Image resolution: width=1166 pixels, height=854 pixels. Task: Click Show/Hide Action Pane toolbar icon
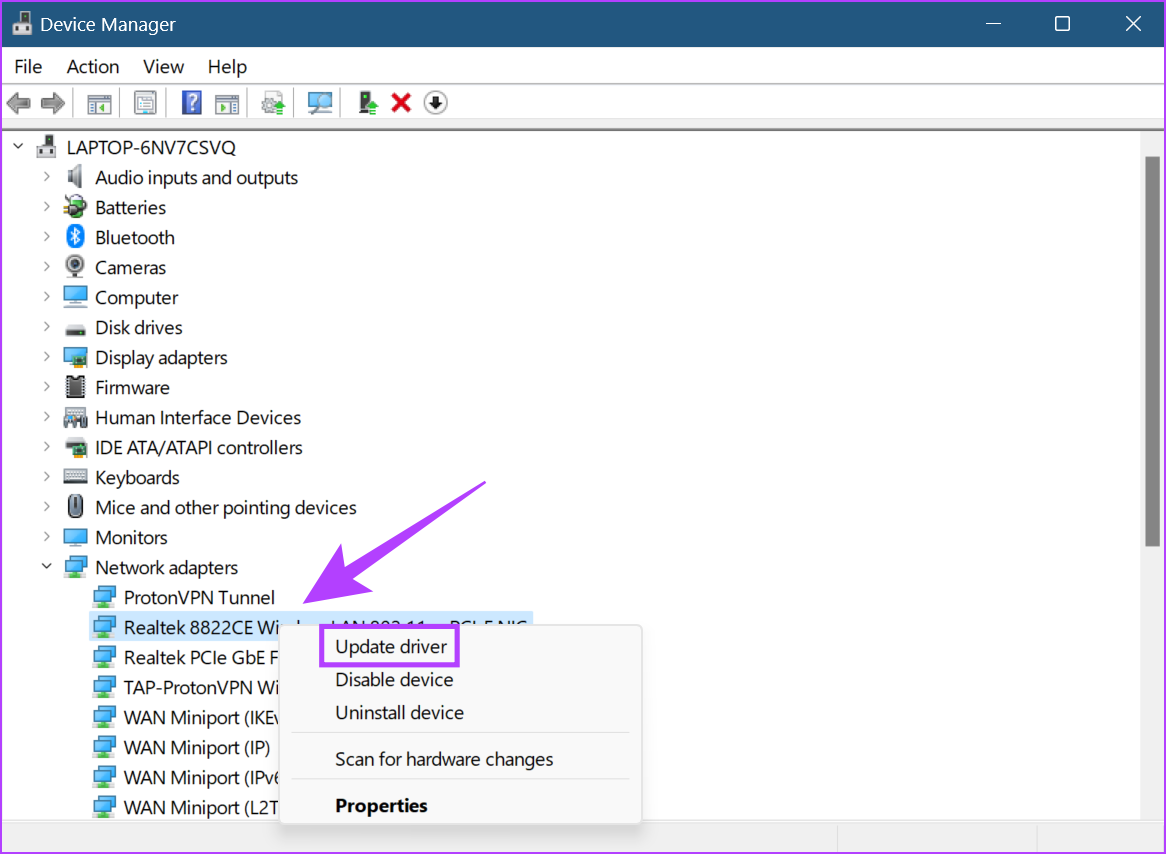point(227,103)
